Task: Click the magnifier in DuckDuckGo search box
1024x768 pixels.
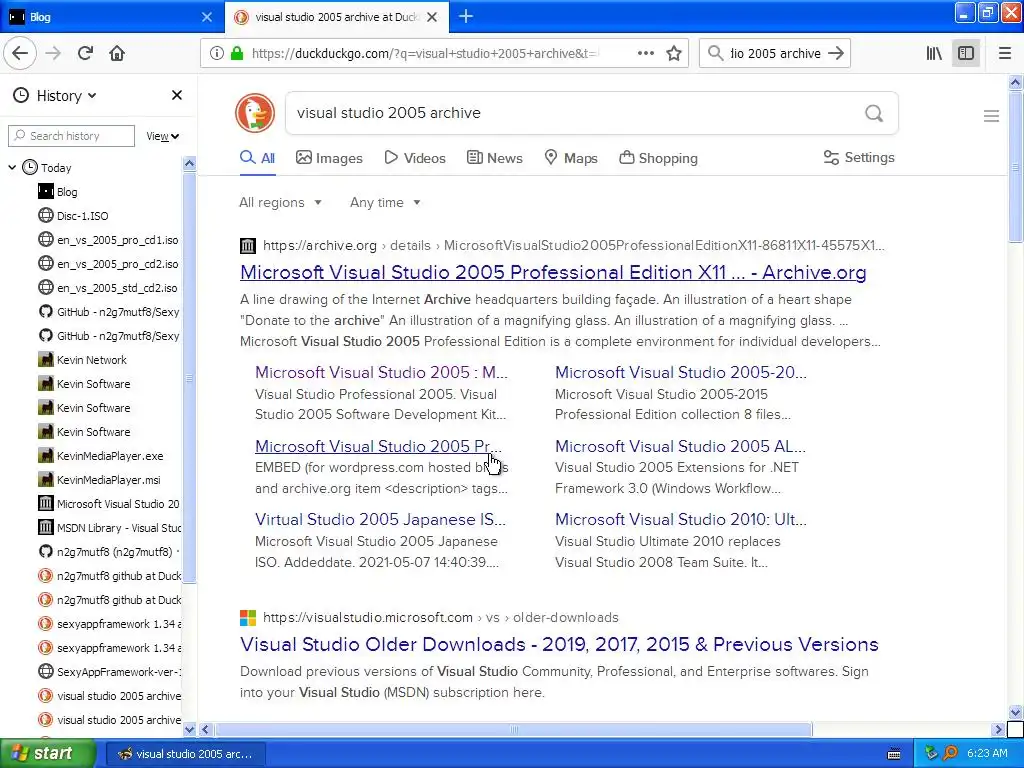Action: pos(874,113)
